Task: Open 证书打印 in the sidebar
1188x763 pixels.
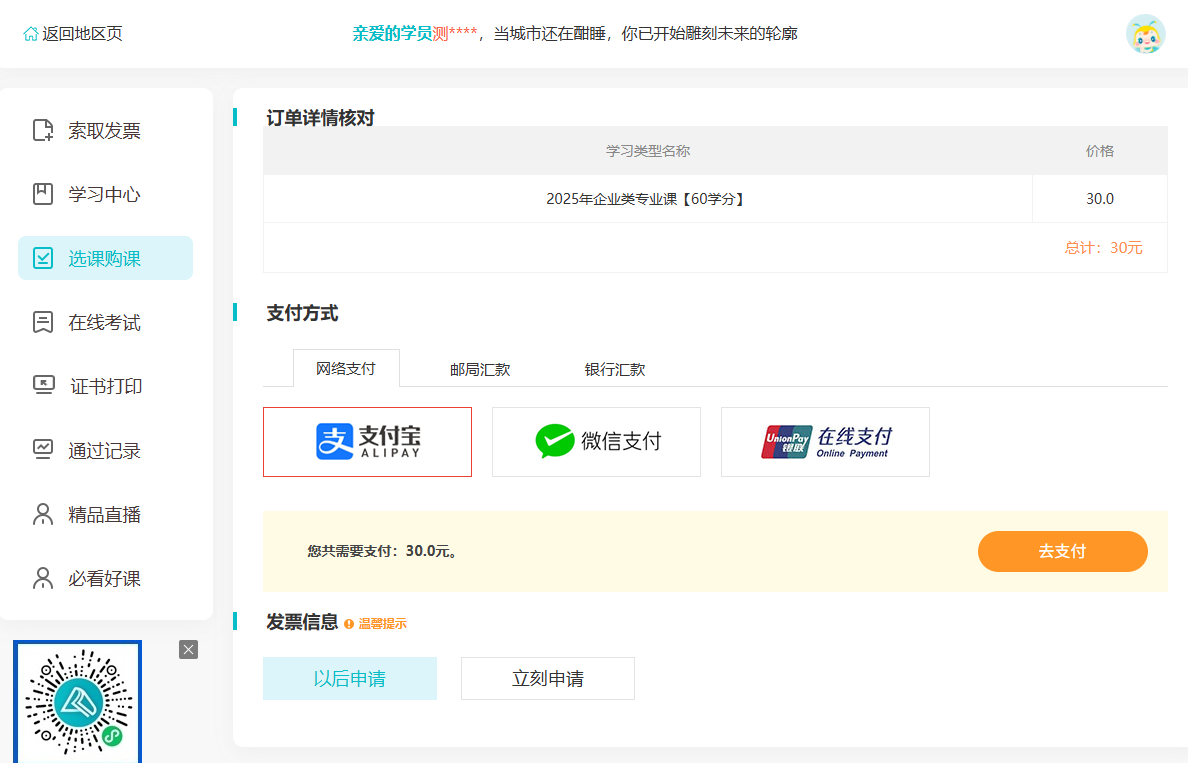Action: coord(105,386)
